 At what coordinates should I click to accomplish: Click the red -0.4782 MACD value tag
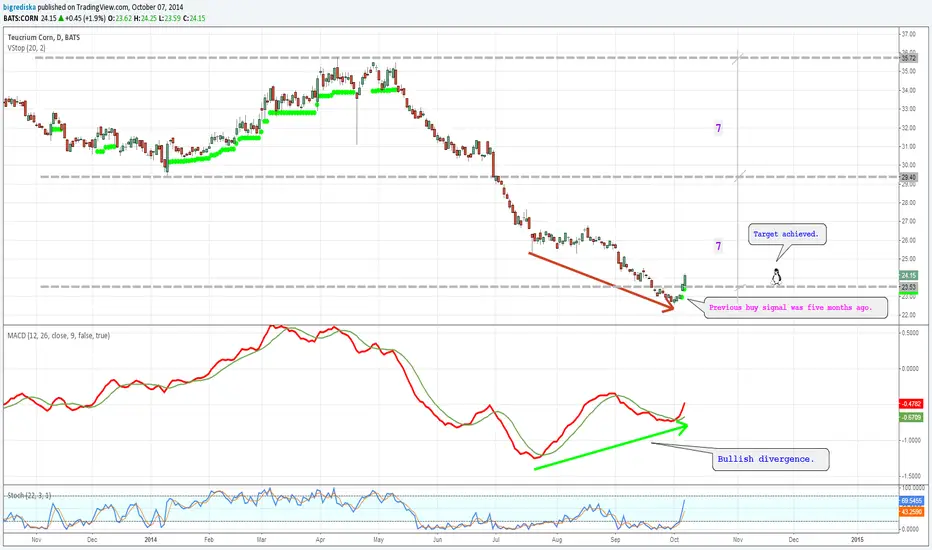tap(911, 404)
